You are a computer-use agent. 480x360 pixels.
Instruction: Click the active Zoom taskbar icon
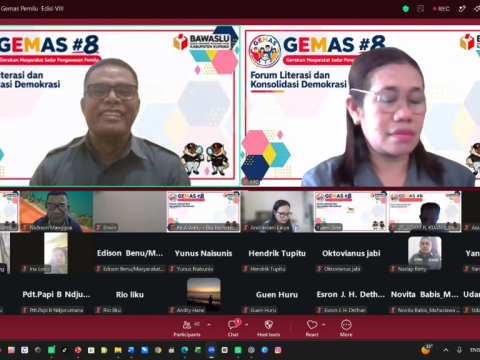click(211, 350)
